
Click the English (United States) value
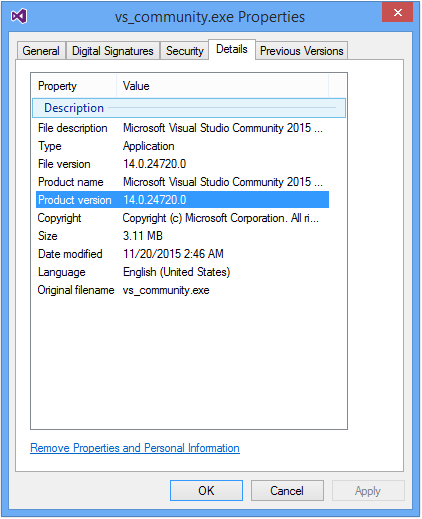click(x=177, y=272)
